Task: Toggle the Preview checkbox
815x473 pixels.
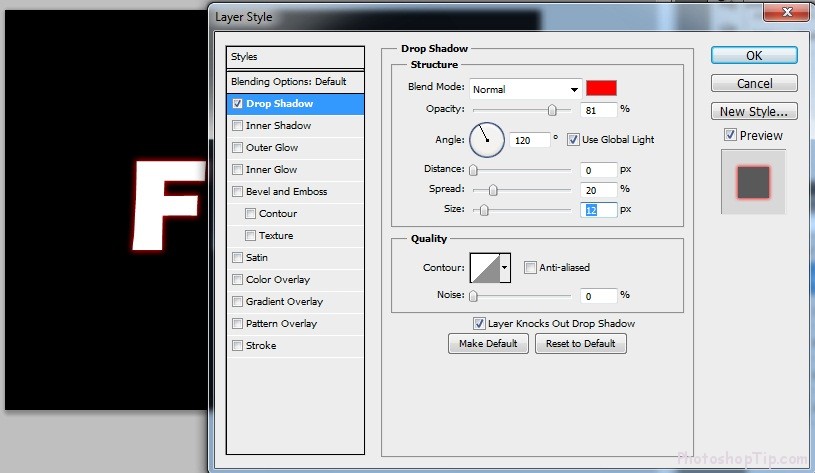Action: pyautogui.click(x=730, y=135)
